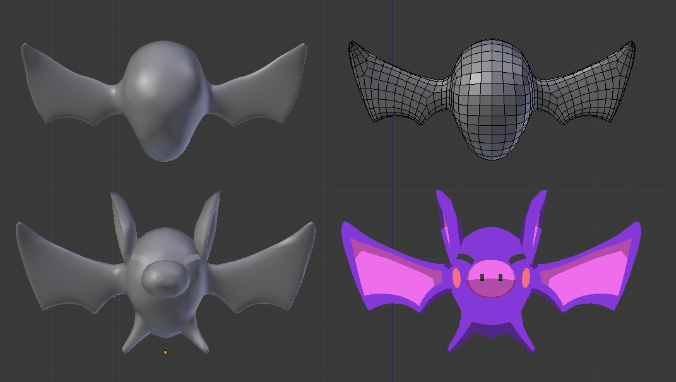Select the bat model showing wireframe mesh
This screenshot has height=382, width=676.
coord(491,100)
